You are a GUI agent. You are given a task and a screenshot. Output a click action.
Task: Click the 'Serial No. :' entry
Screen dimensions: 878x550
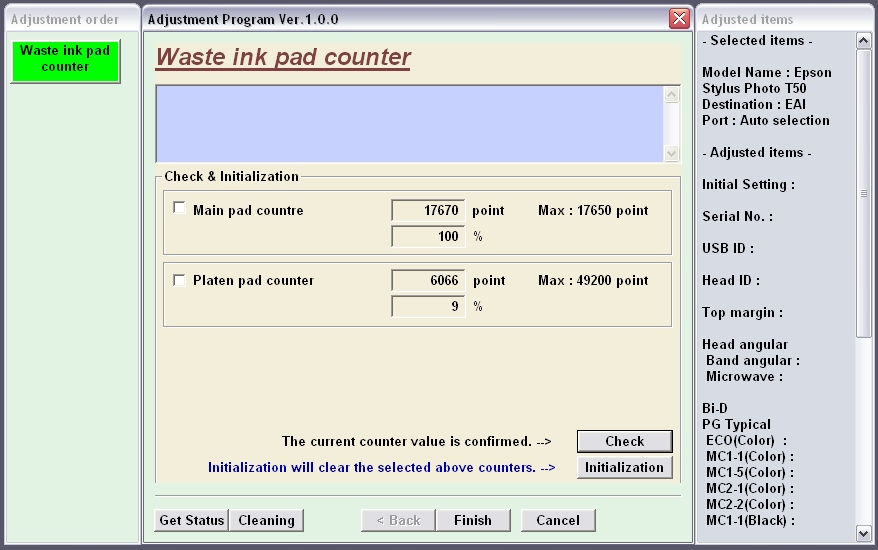[x=737, y=217]
